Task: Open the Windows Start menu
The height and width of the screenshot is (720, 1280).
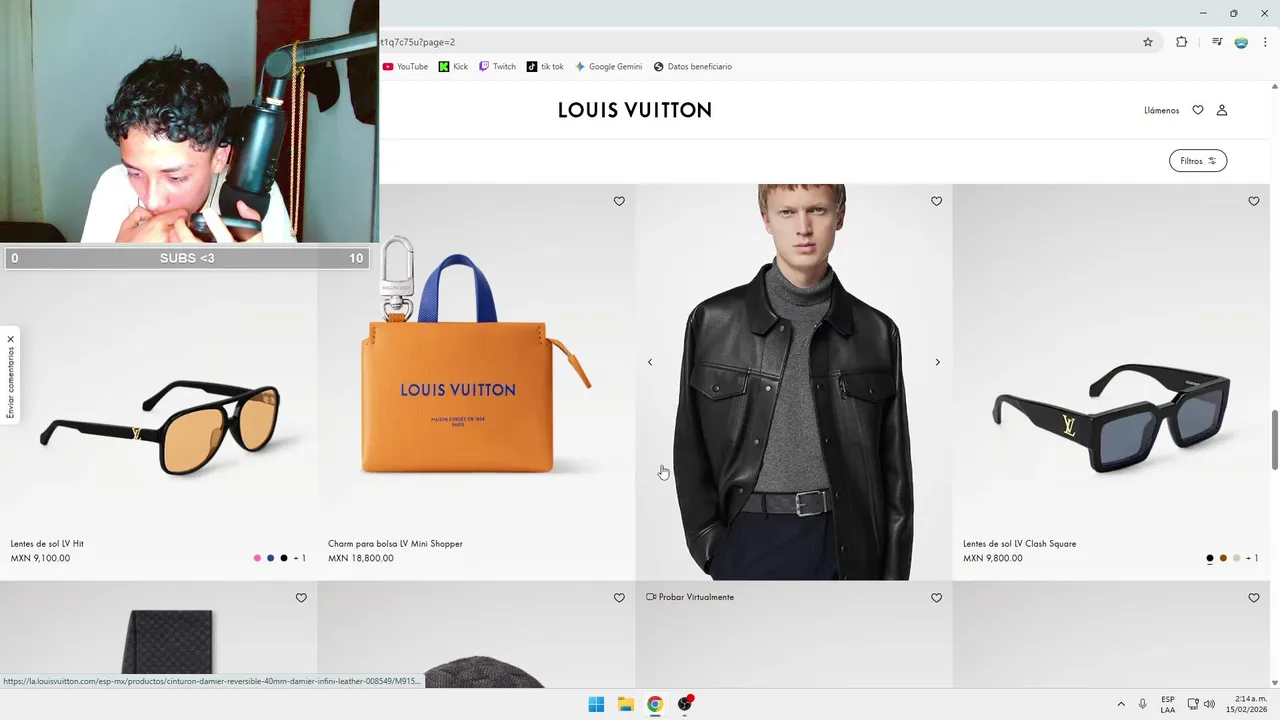Action: tap(596, 704)
